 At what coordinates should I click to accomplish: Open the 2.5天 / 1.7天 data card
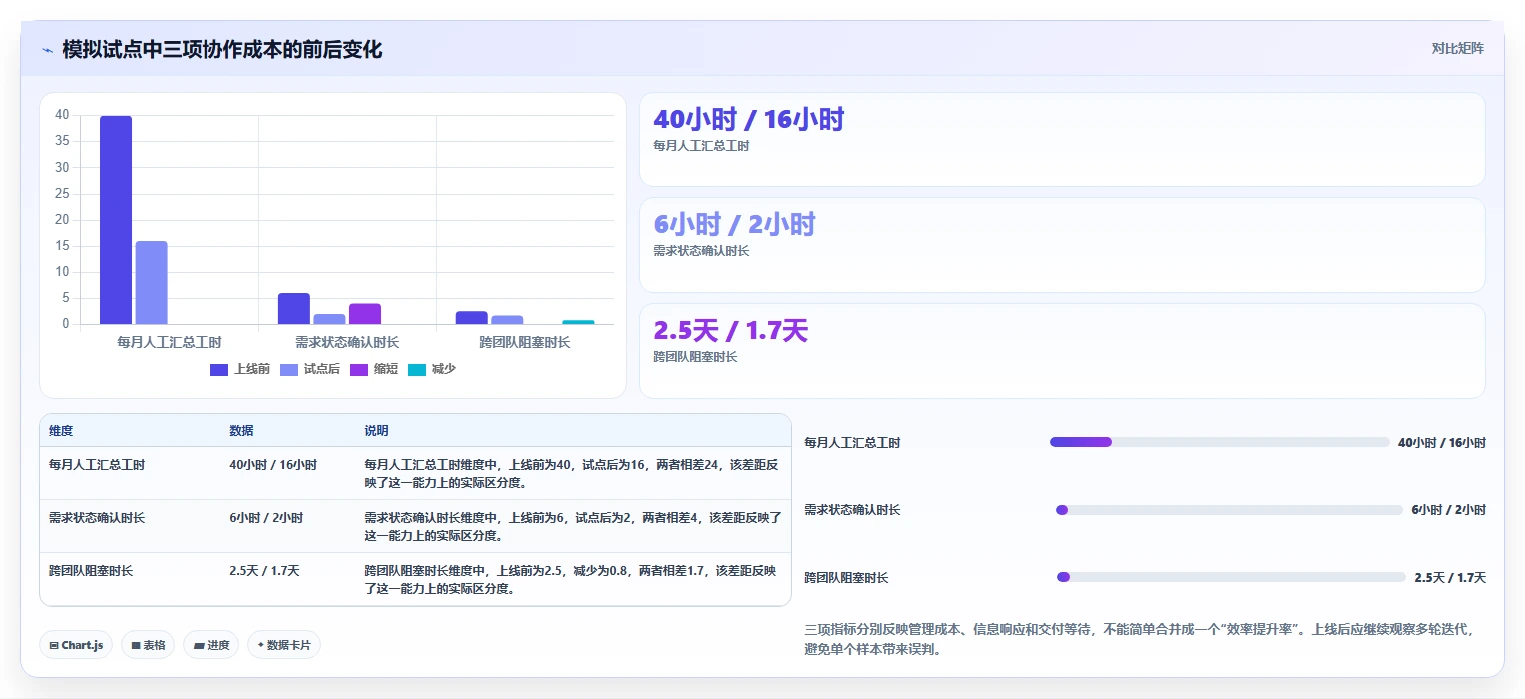tap(1062, 351)
